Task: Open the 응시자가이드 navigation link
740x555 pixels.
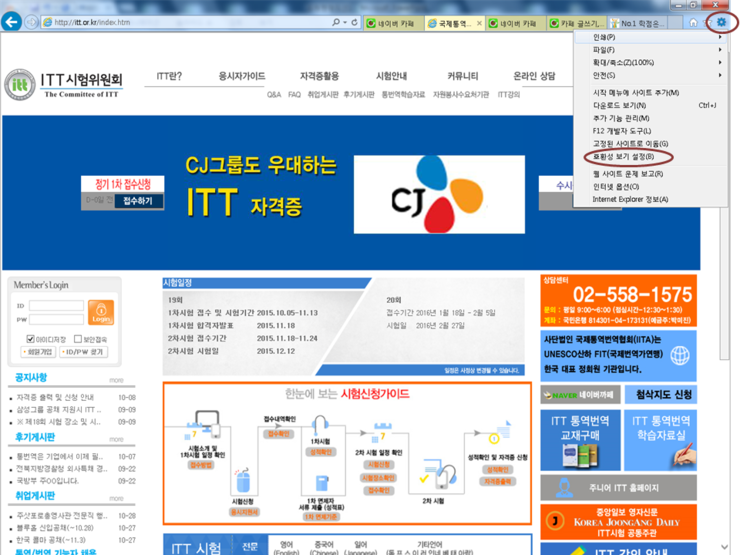Action: coord(241,76)
